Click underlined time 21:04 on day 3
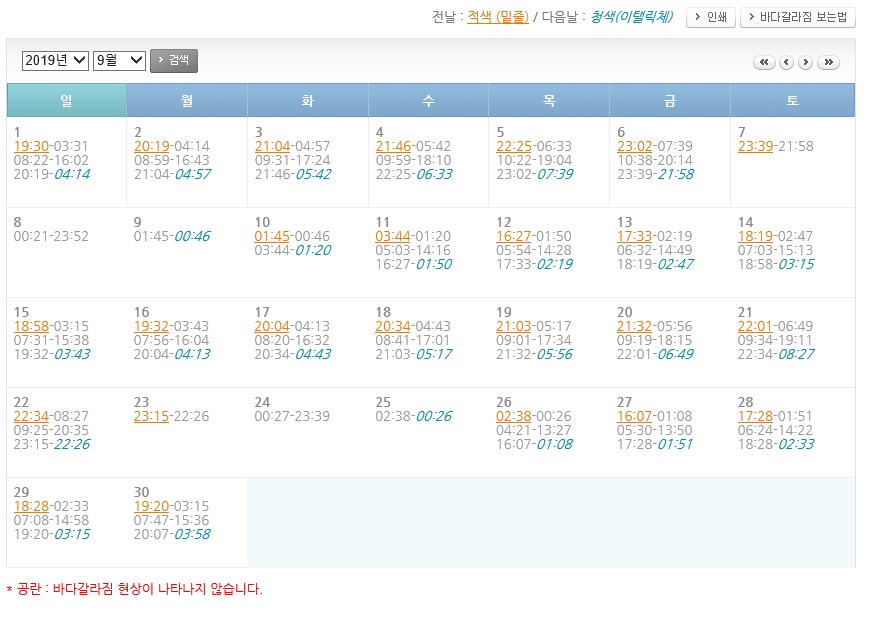This screenshot has width=876, height=624. coord(272,146)
